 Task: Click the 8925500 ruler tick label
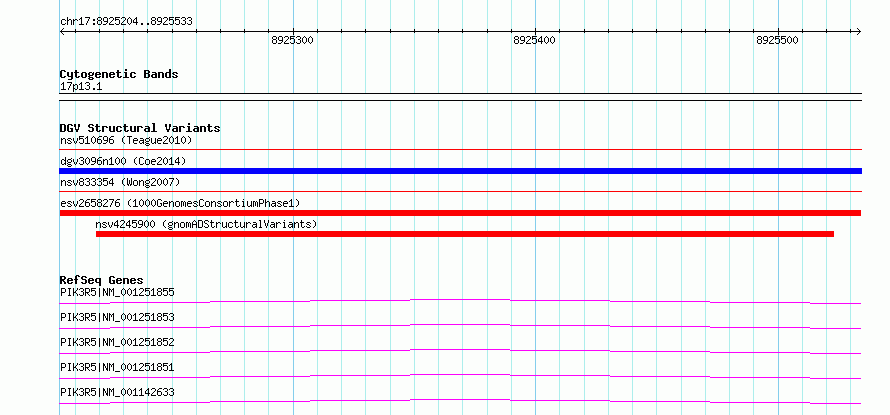(778, 40)
